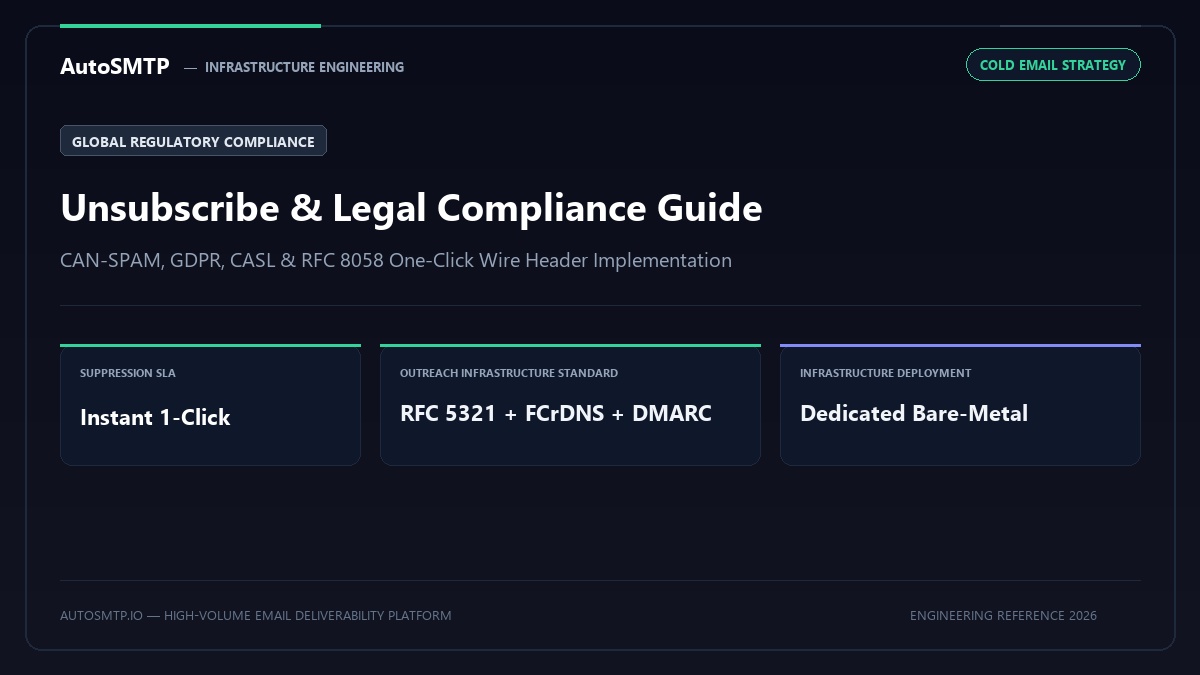The image size is (1200, 675).
Task: Click the COLD EMAIL STRATEGY pill
Action: 1053,65
